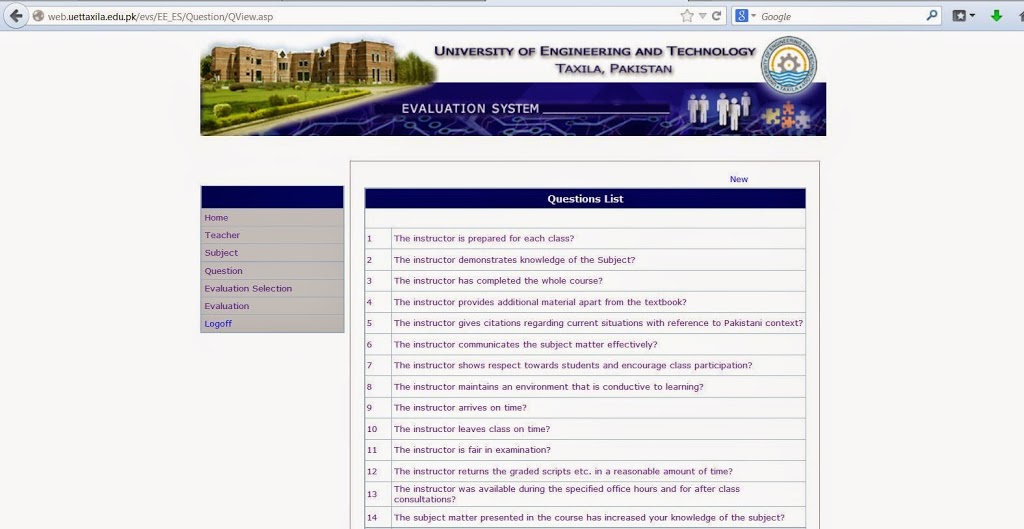Open 'The instructor arrives on time?'
Image resolution: width=1024 pixels, height=529 pixels.
[460, 408]
